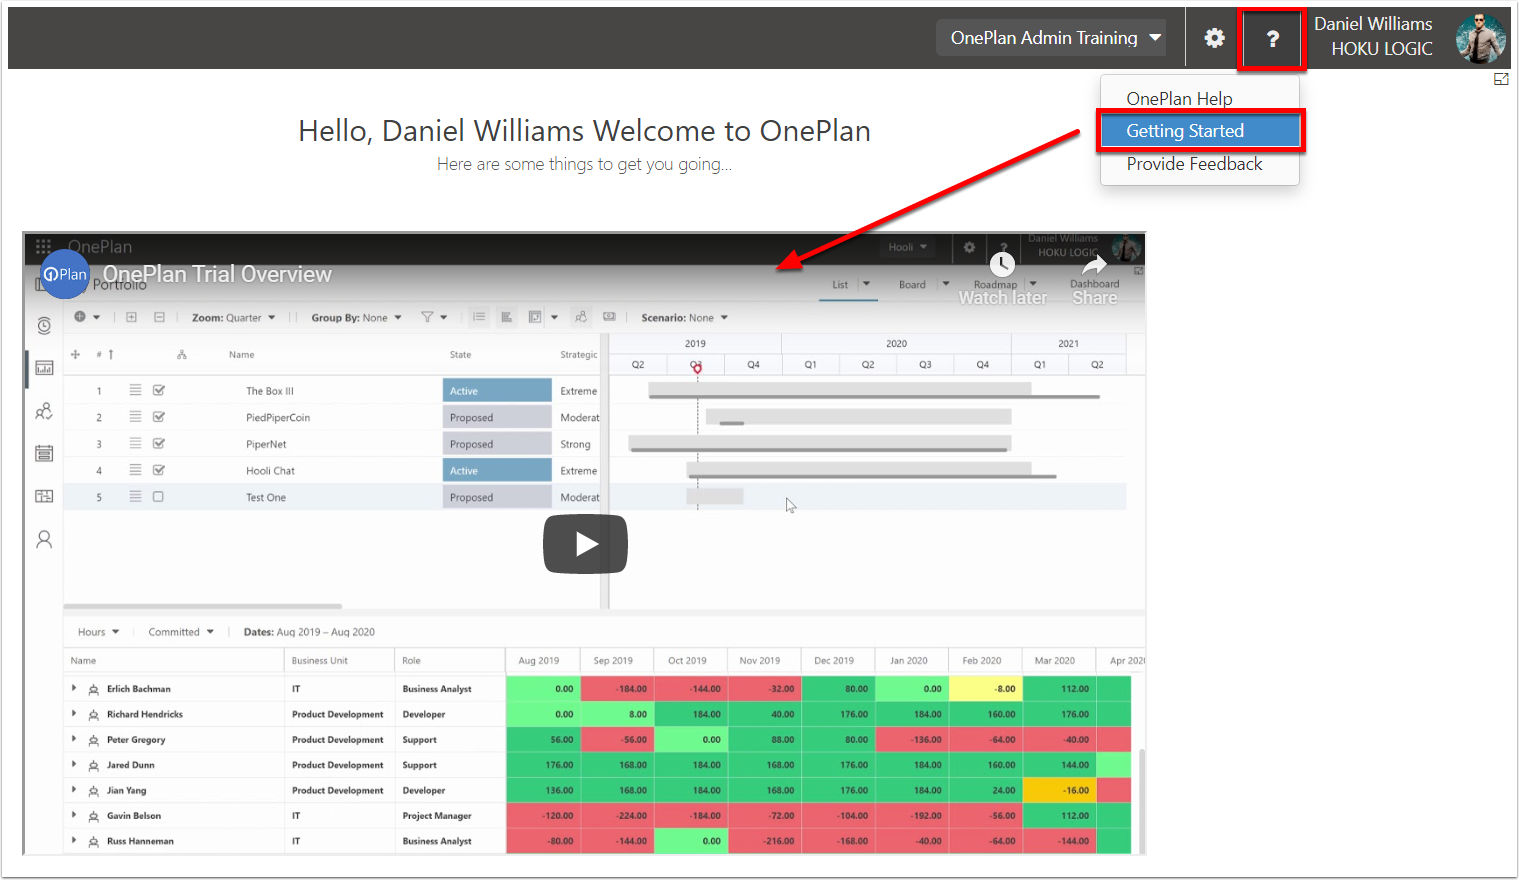Toggle the checkbox for PiperNet row

(x=158, y=443)
